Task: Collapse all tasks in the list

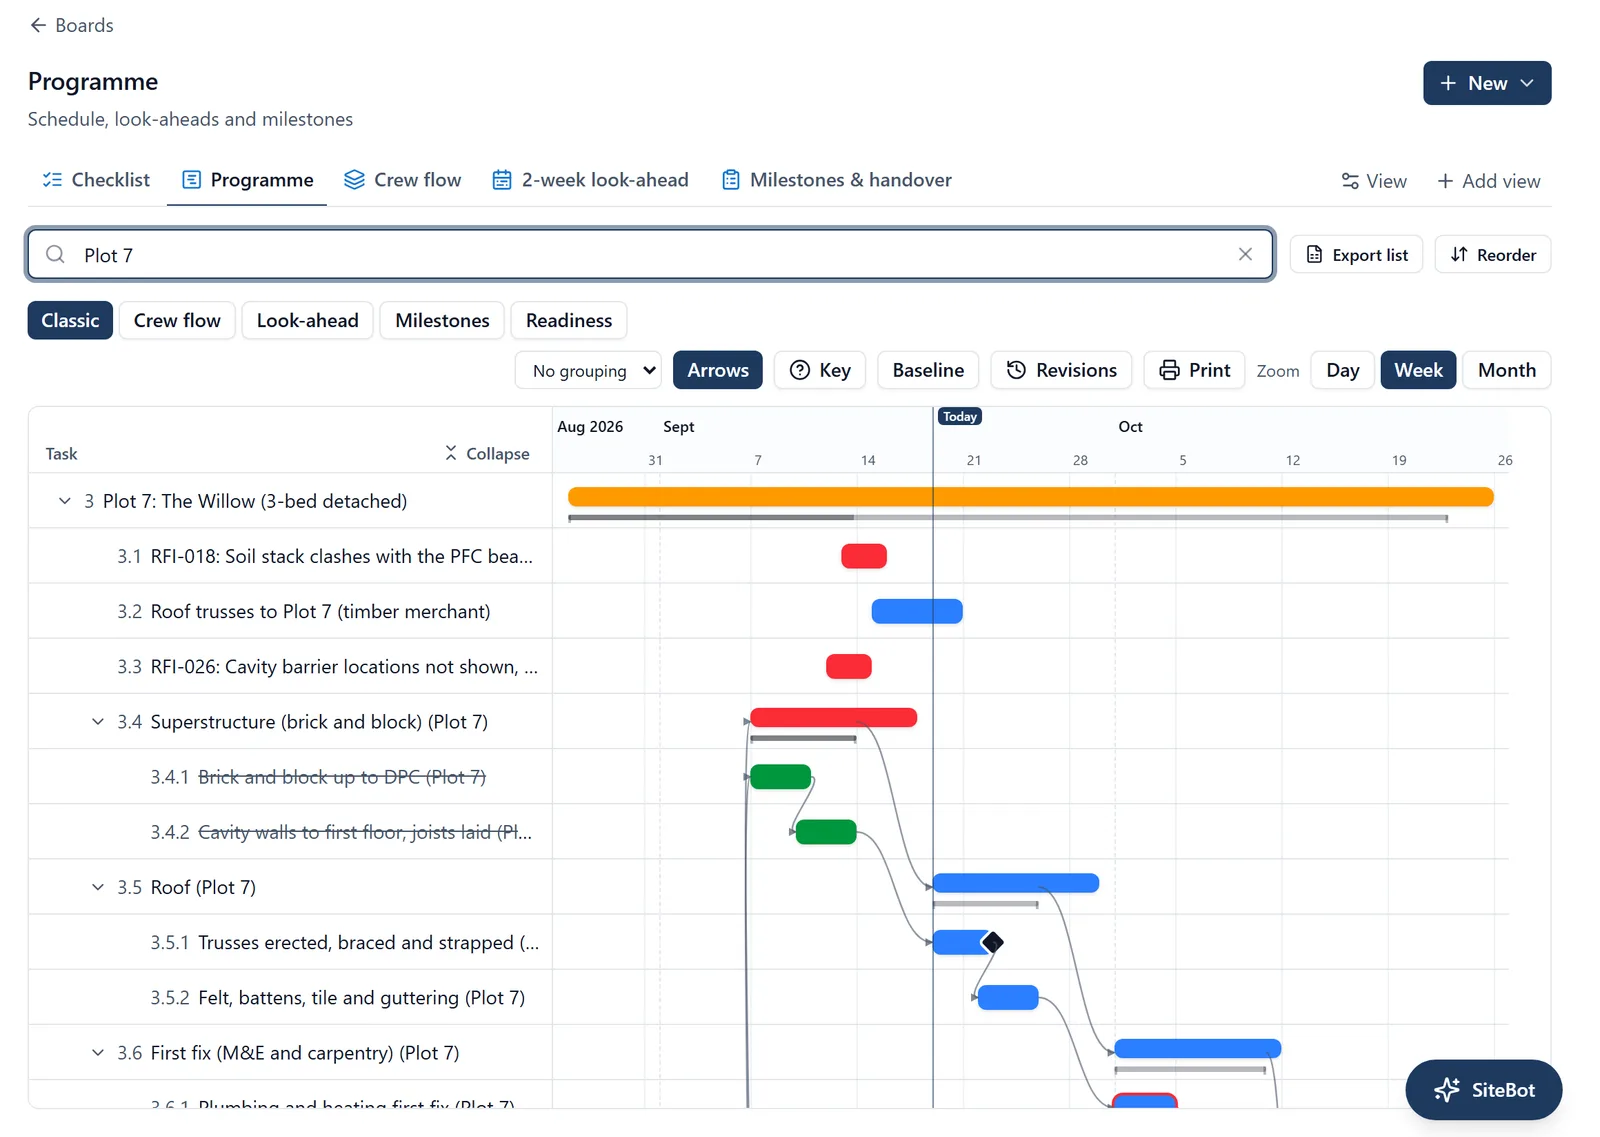Action: click(487, 454)
